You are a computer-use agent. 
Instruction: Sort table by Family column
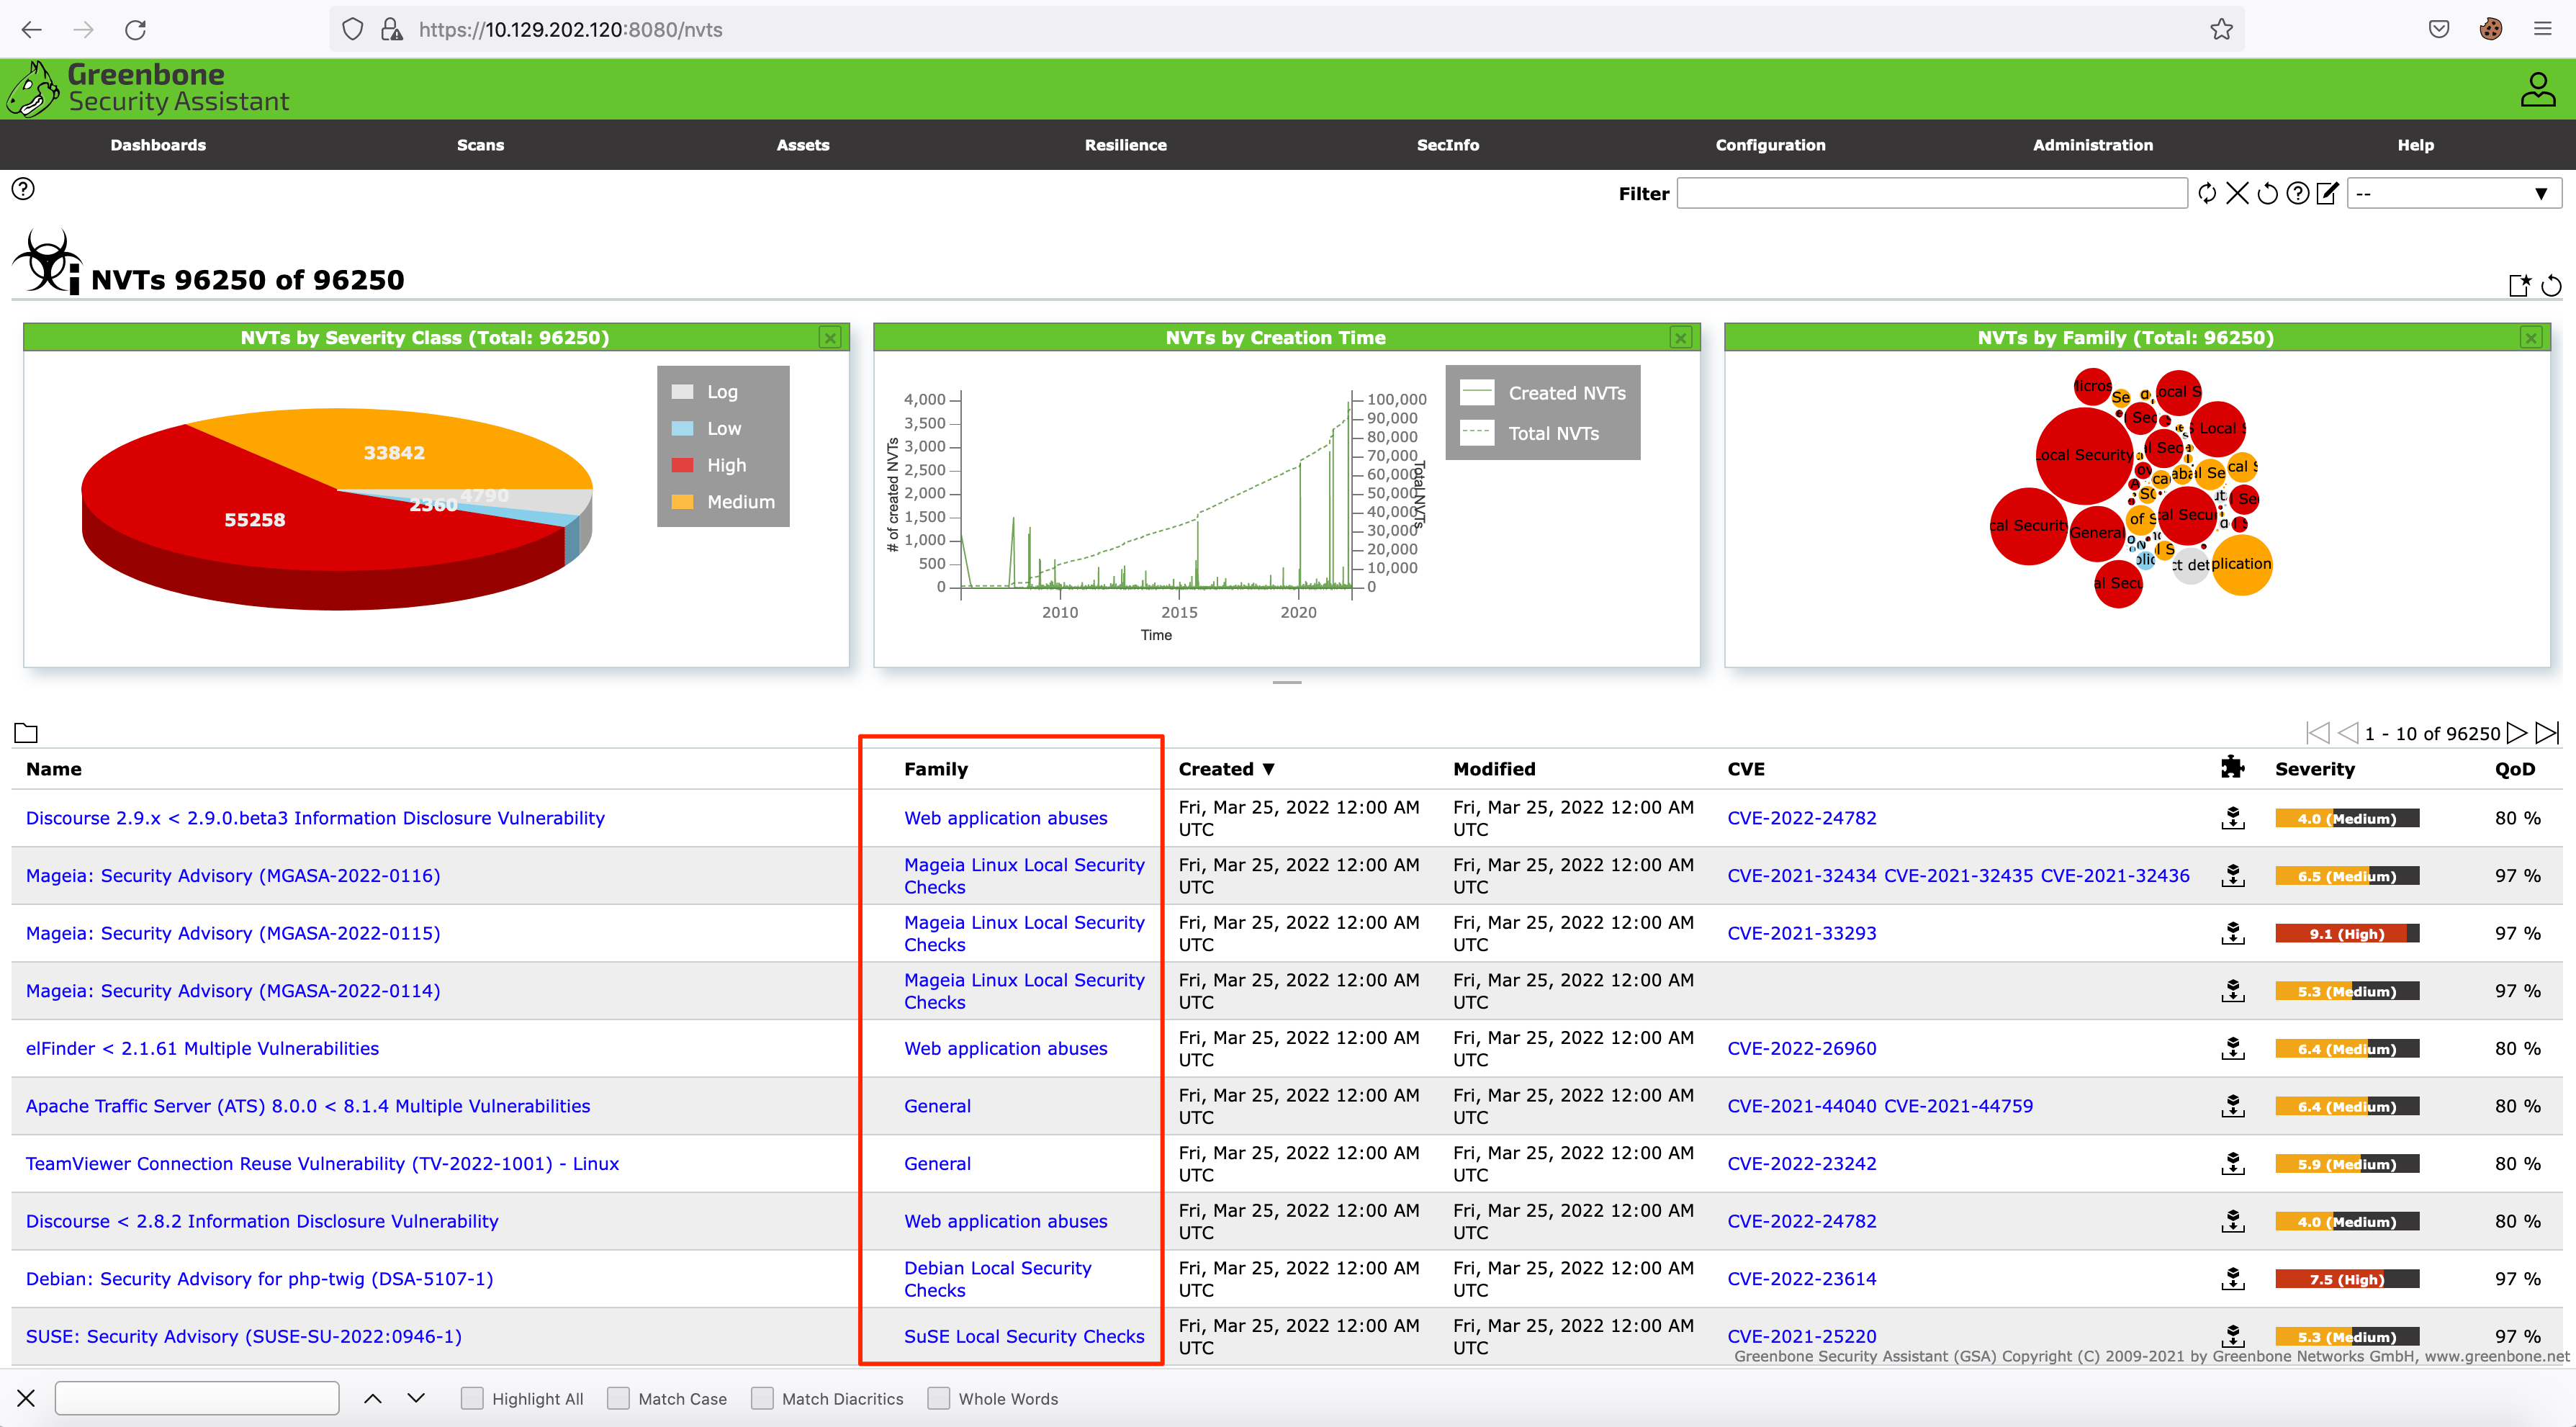(936, 768)
